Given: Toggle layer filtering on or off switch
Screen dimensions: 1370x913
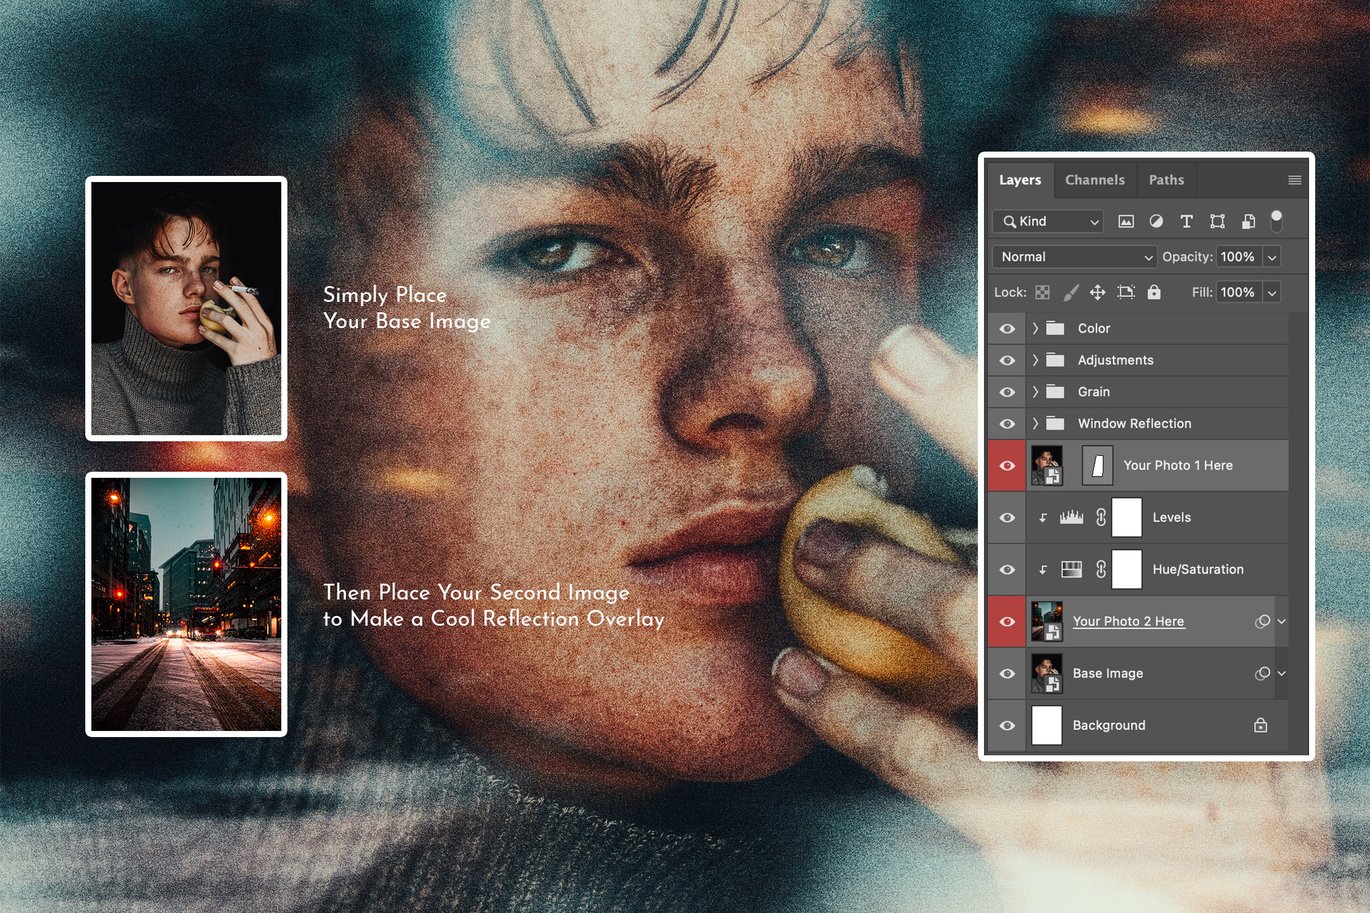Looking at the screenshot, I should [x=1276, y=220].
